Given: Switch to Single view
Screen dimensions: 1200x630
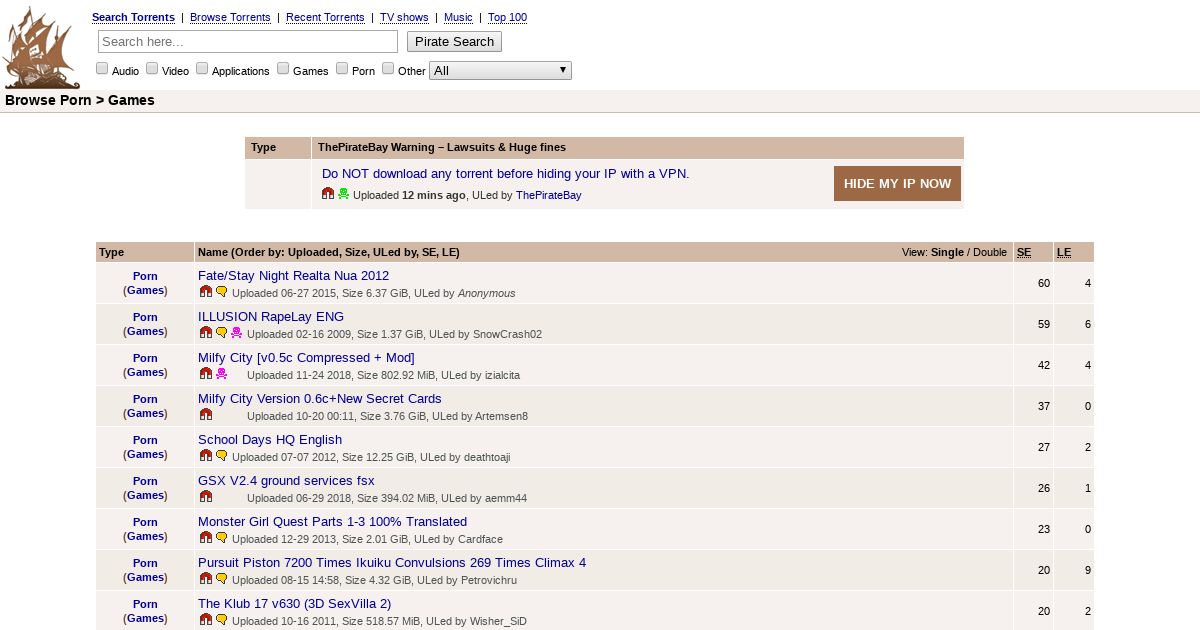Looking at the screenshot, I should coord(947,252).
